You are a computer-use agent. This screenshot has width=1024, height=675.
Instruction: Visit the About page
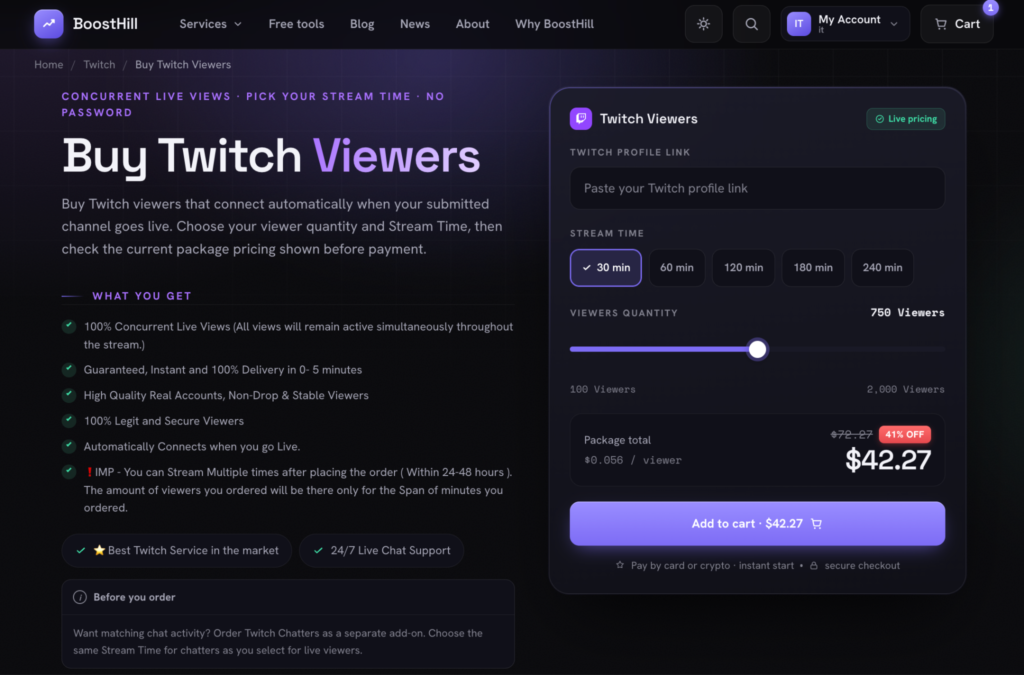472,24
